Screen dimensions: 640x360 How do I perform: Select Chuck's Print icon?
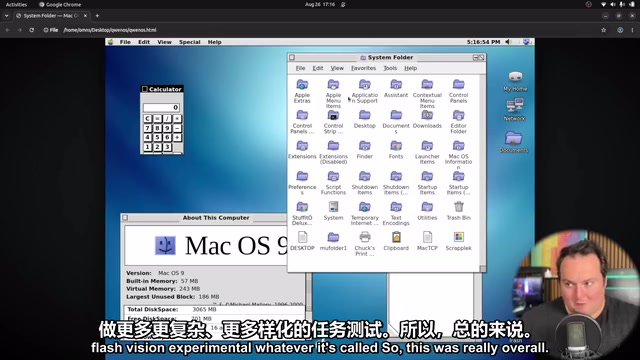tap(364, 238)
